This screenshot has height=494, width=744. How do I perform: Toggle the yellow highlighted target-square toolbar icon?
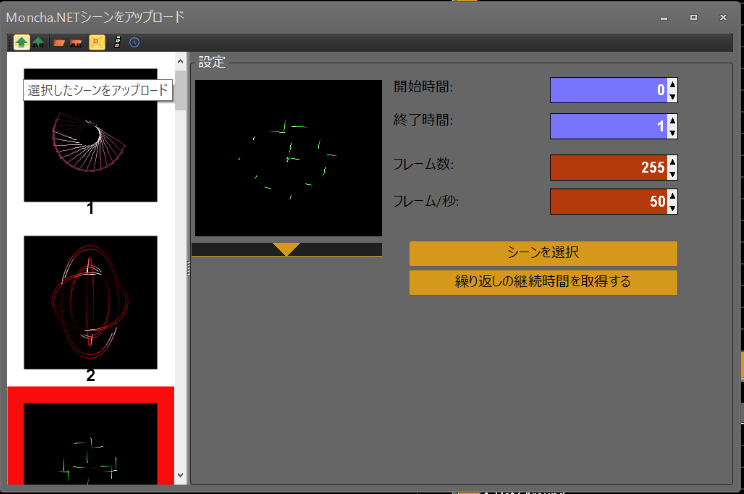(97, 42)
